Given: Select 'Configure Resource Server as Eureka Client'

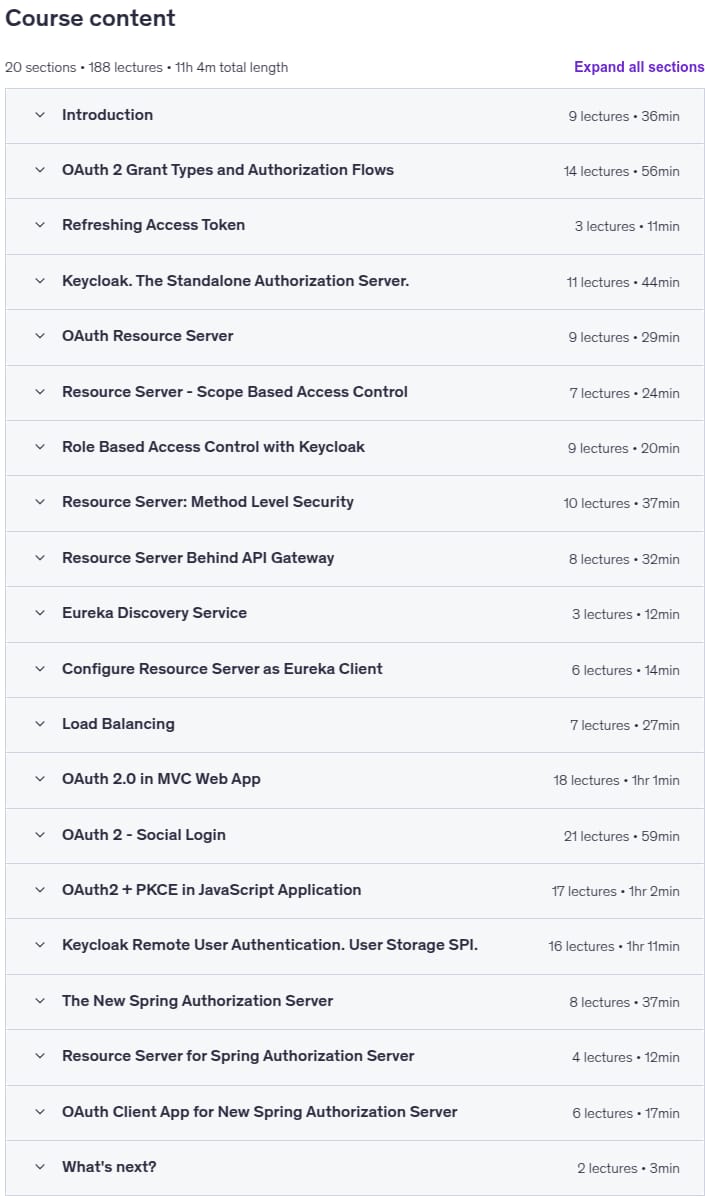Looking at the screenshot, I should coord(222,669).
